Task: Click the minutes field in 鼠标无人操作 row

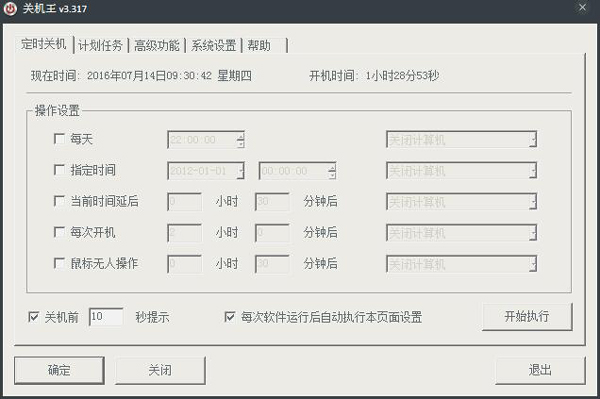Action: click(x=272, y=264)
